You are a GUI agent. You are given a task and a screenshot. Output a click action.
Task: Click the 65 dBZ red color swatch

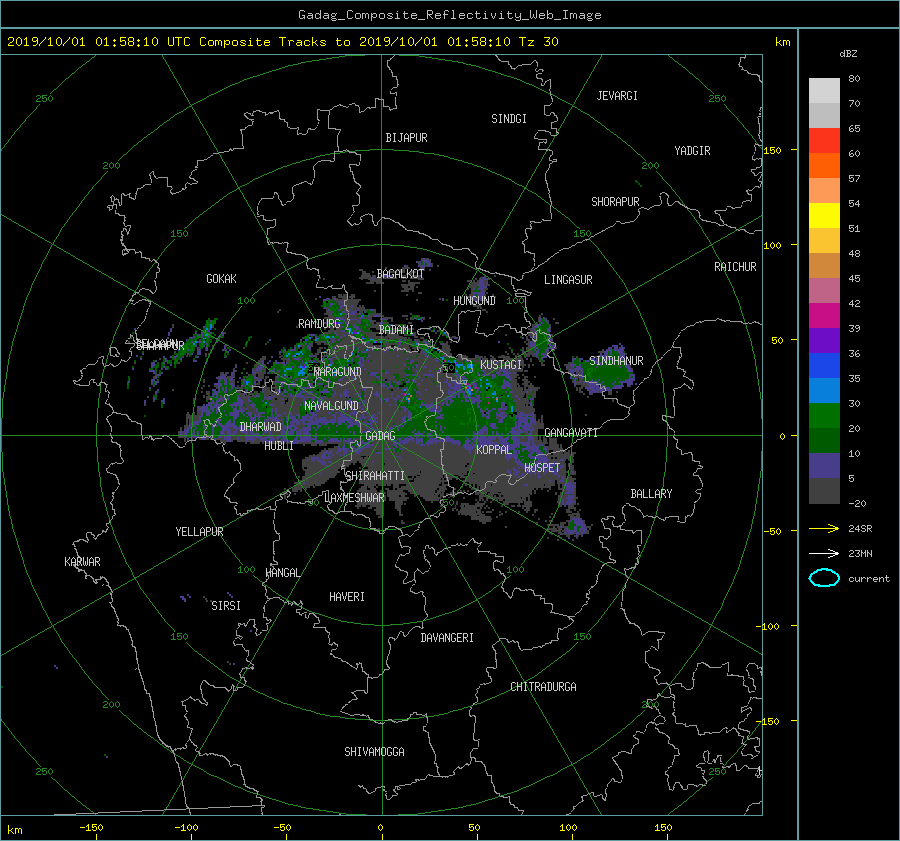[824, 141]
